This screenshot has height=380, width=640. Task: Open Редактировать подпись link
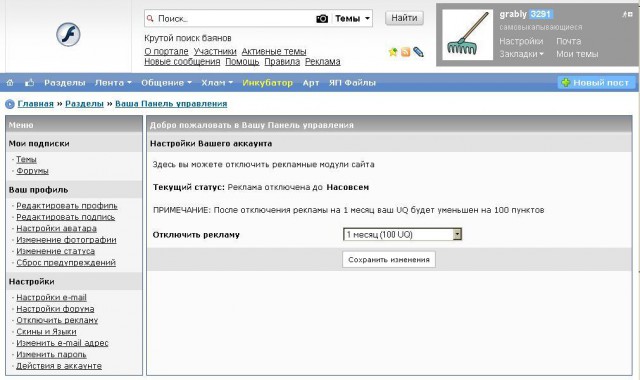point(65,217)
